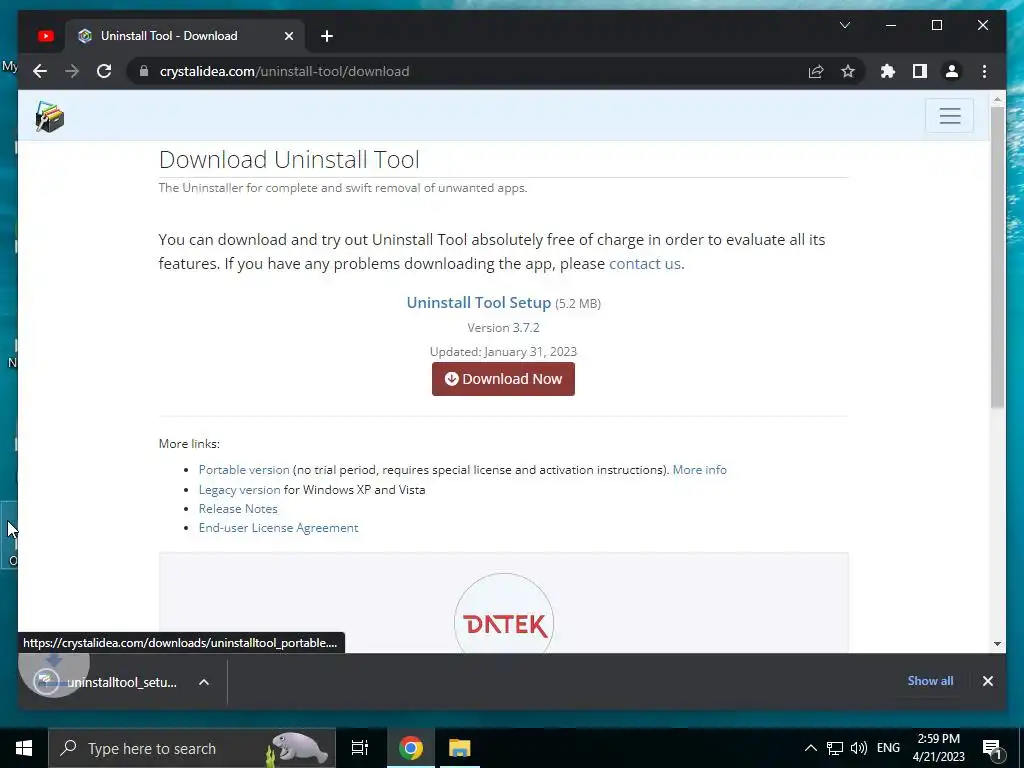
Task: Click the ENG language indicator
Action: 888,748
